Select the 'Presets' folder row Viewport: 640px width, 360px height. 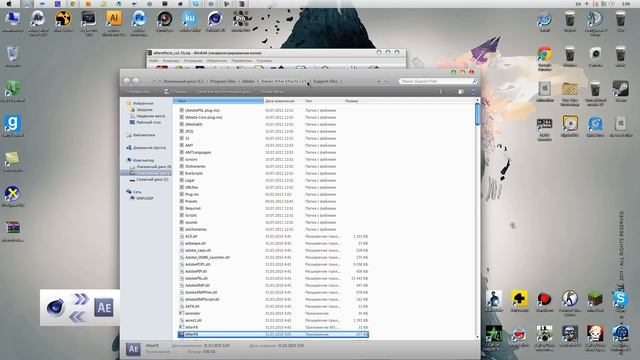coord(273,201)
